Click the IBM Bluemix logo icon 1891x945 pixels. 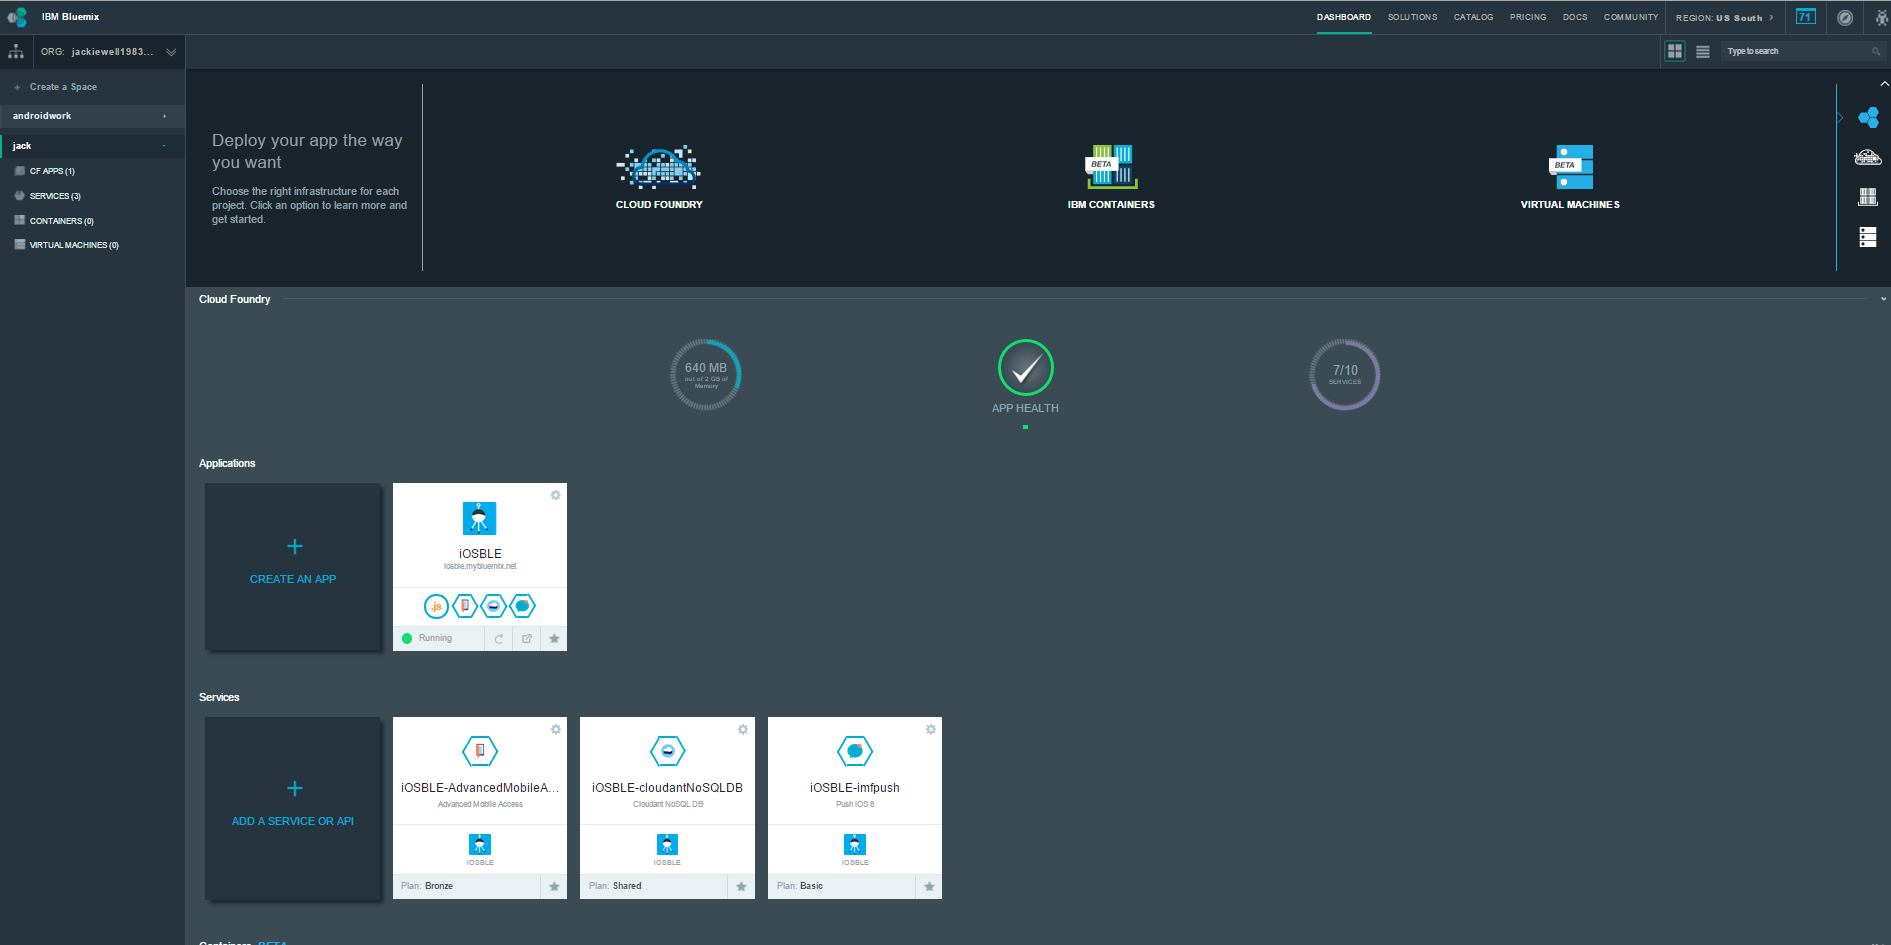coord(17,17)
